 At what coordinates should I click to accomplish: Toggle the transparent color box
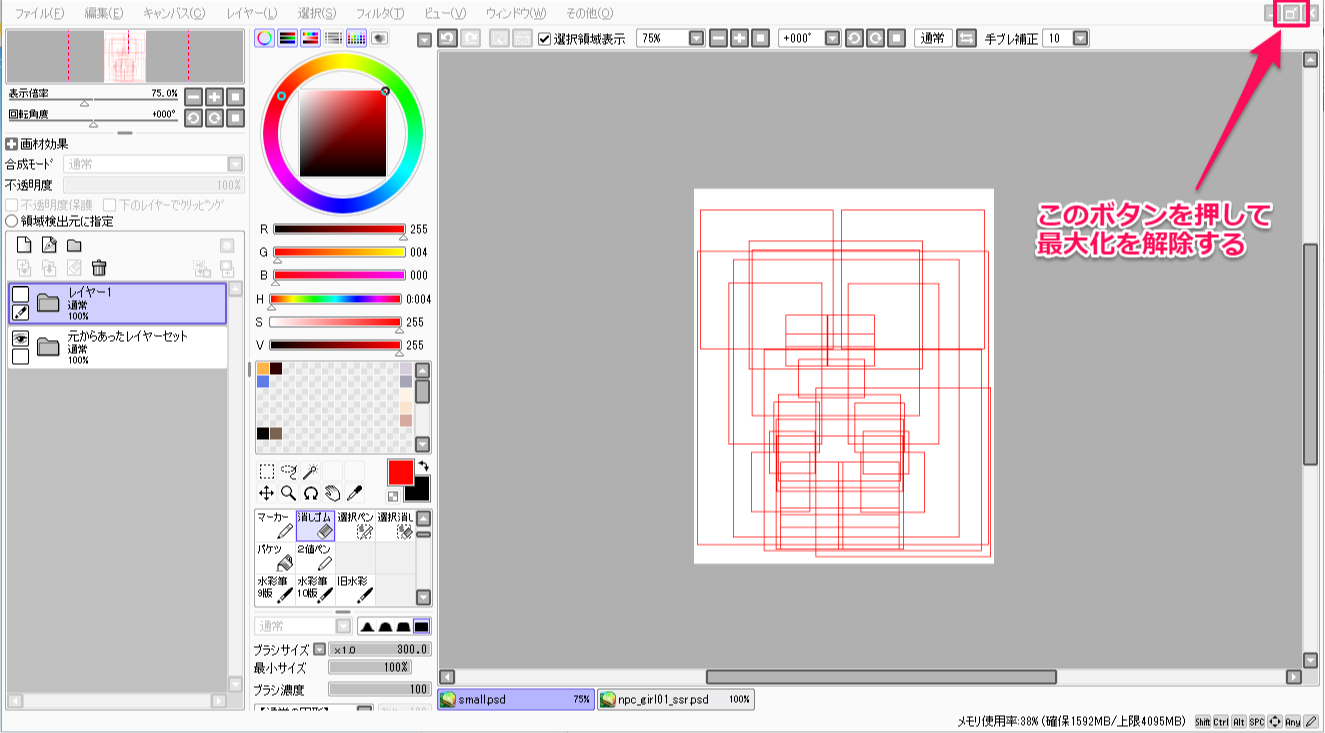click(393, 495)
